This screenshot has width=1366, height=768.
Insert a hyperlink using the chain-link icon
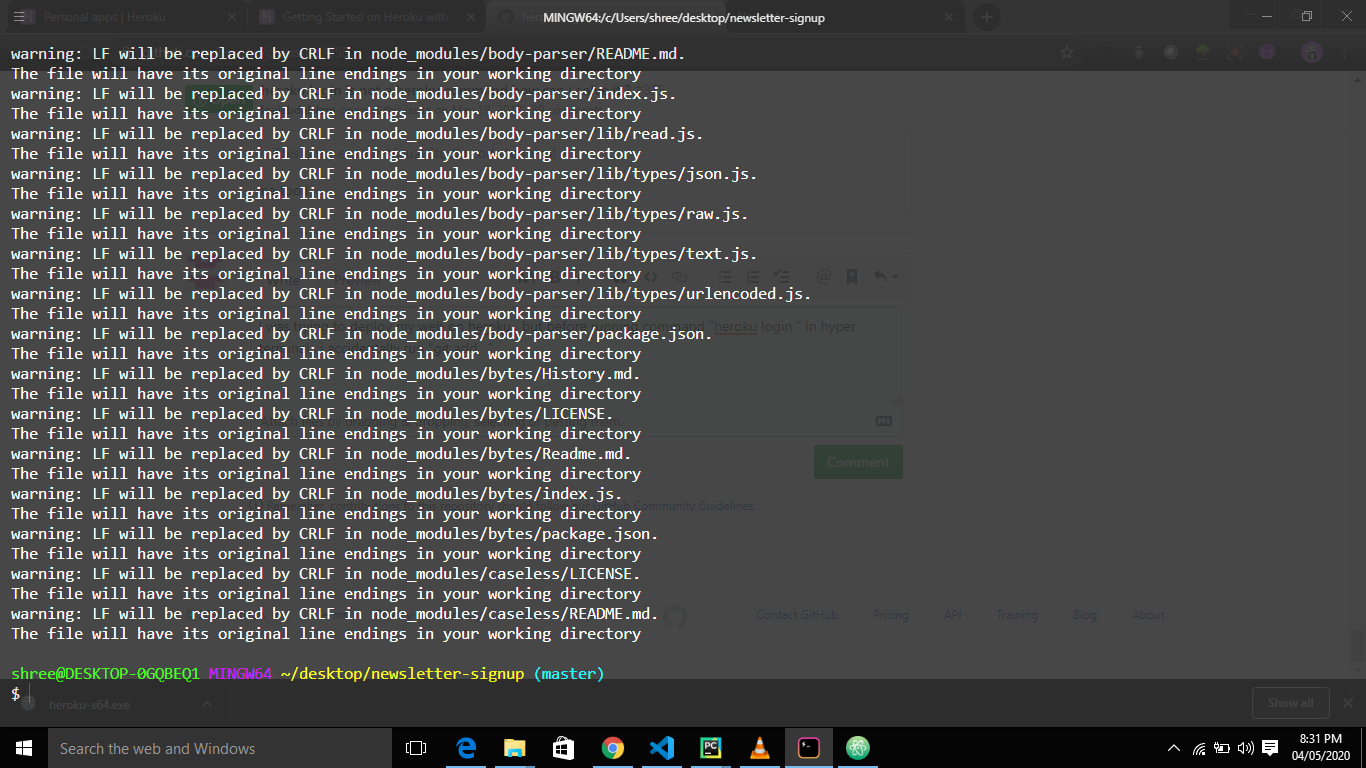pyautogui.click(x=679, y=277)
